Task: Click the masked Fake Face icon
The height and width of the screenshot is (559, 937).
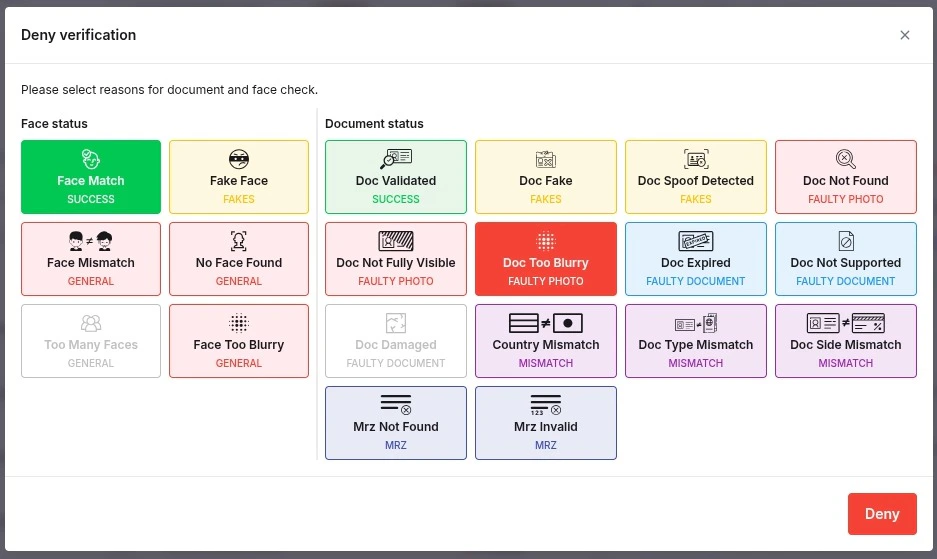Action: pos(238,159)
